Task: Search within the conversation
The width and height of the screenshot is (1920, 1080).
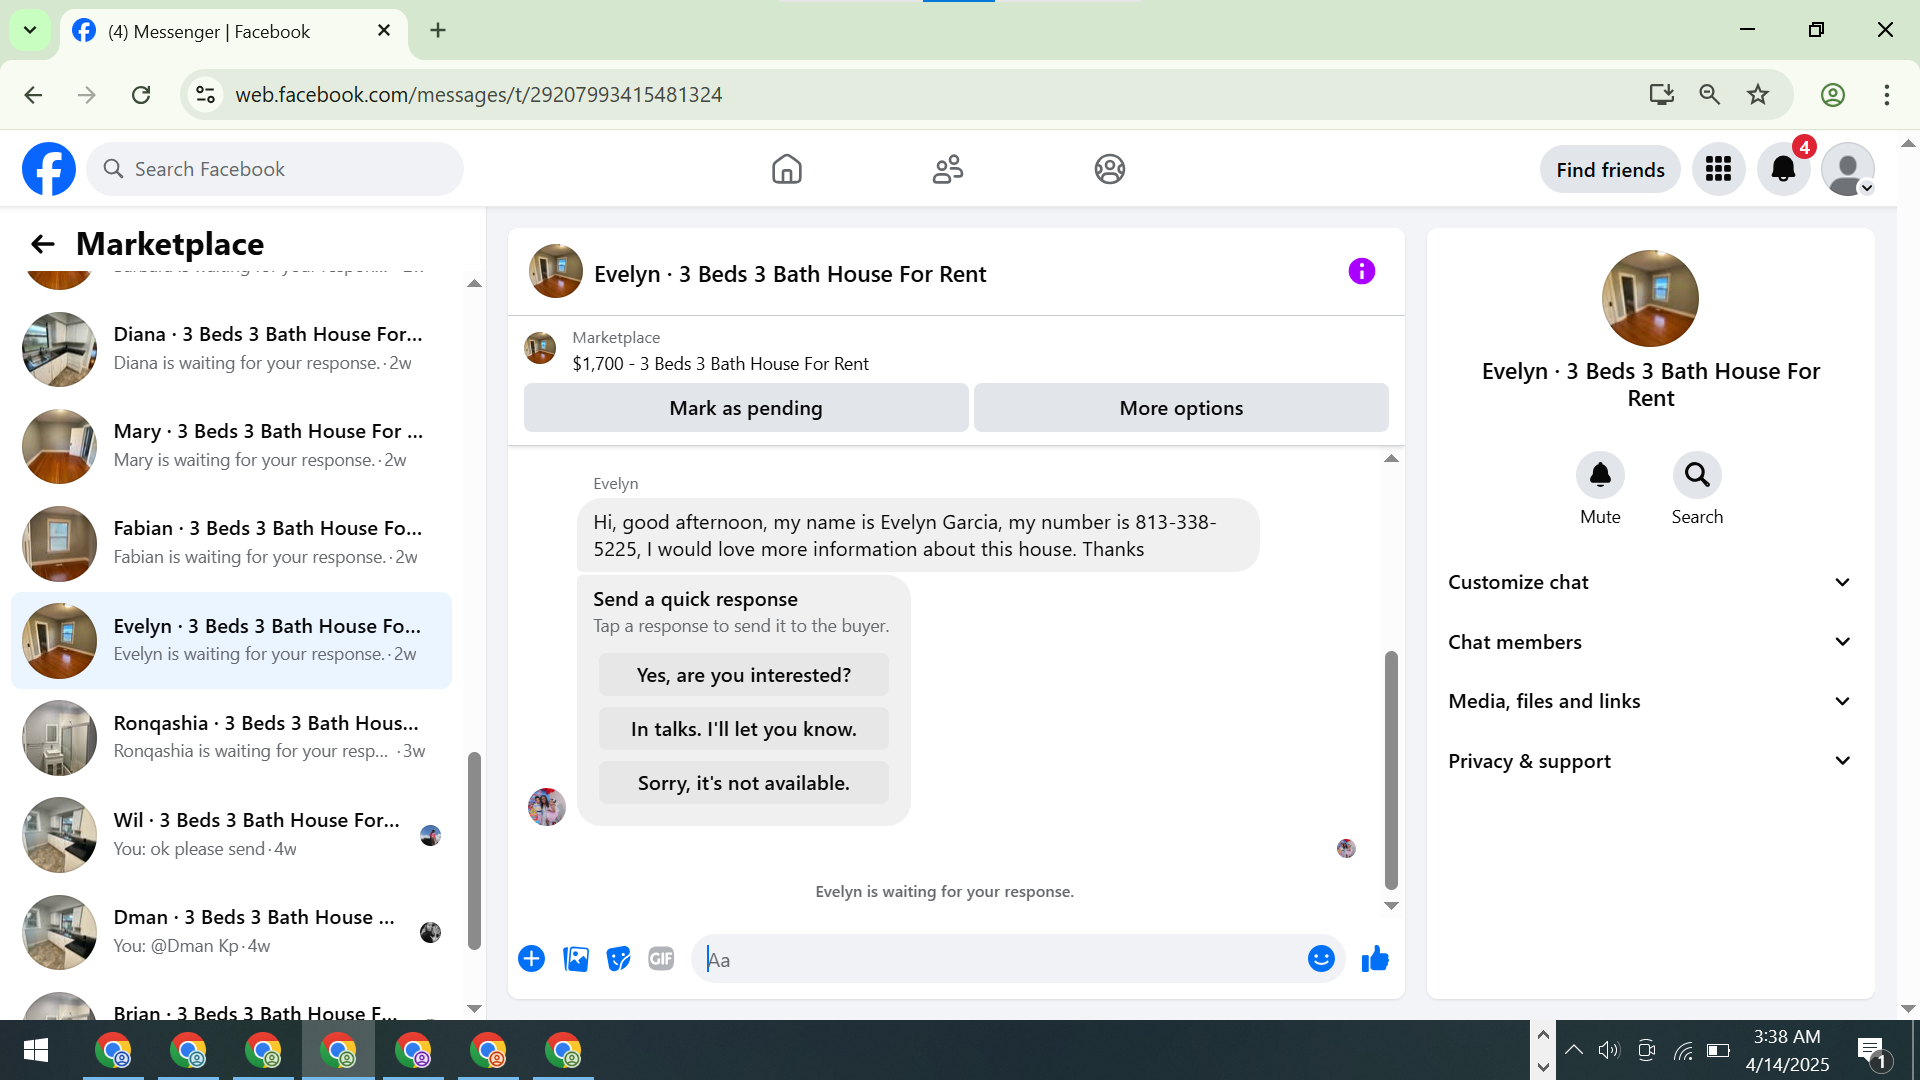Action: pyautogui.click(x=1697, y=475)
